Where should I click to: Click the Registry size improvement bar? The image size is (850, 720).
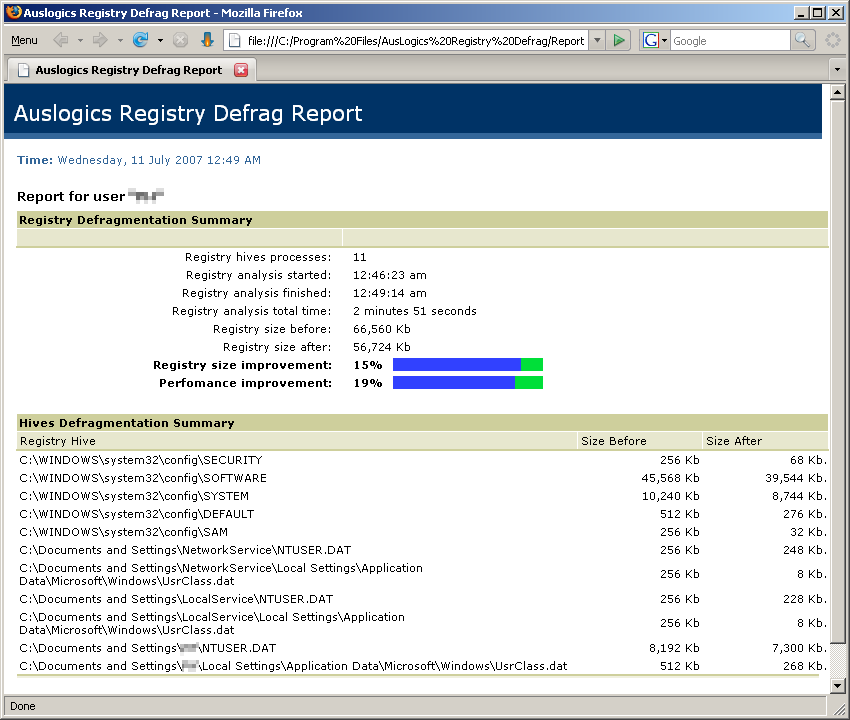click(x=468, y=365)
